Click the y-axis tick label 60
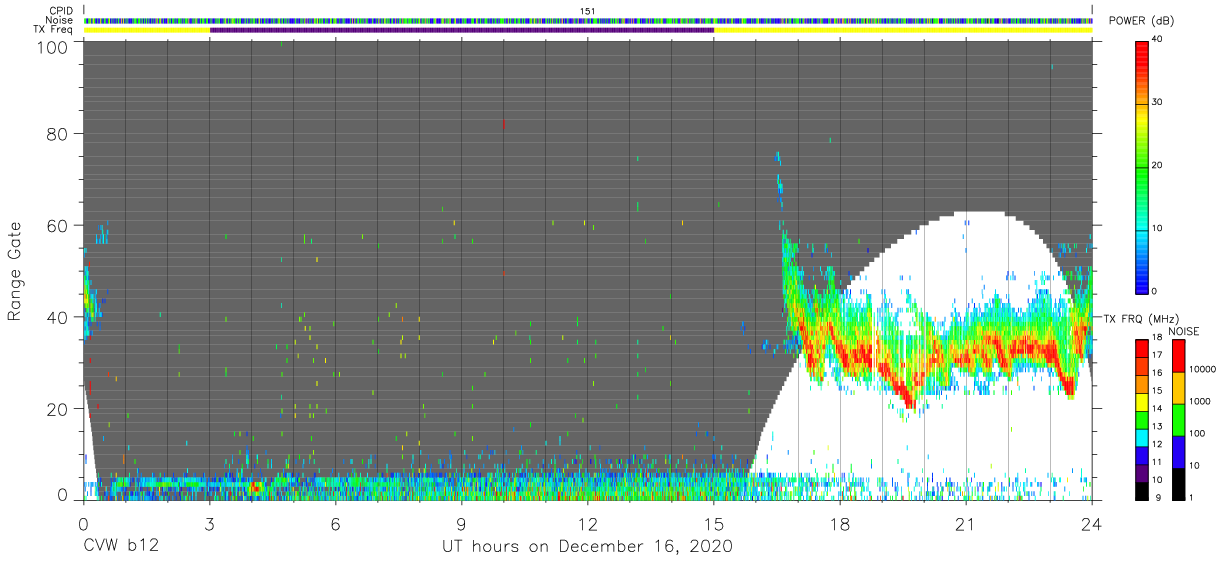 pyautogui.click(x=57, y=226)
